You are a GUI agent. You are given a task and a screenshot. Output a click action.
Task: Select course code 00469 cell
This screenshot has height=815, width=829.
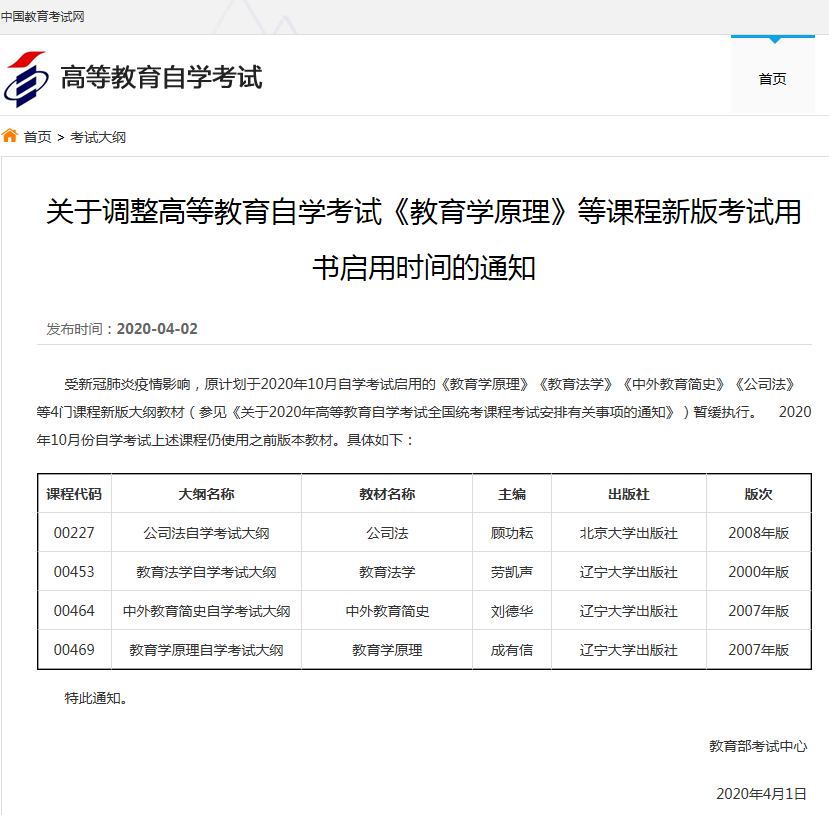point(74,650)
